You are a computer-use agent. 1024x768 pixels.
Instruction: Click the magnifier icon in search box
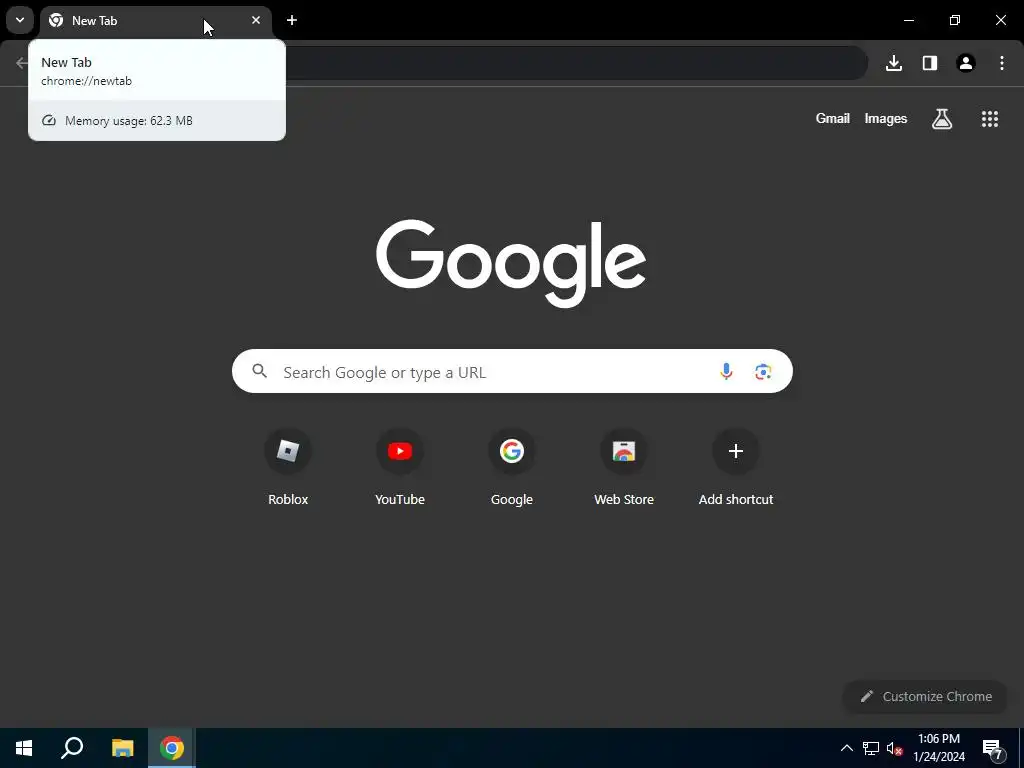coord(260,372)
